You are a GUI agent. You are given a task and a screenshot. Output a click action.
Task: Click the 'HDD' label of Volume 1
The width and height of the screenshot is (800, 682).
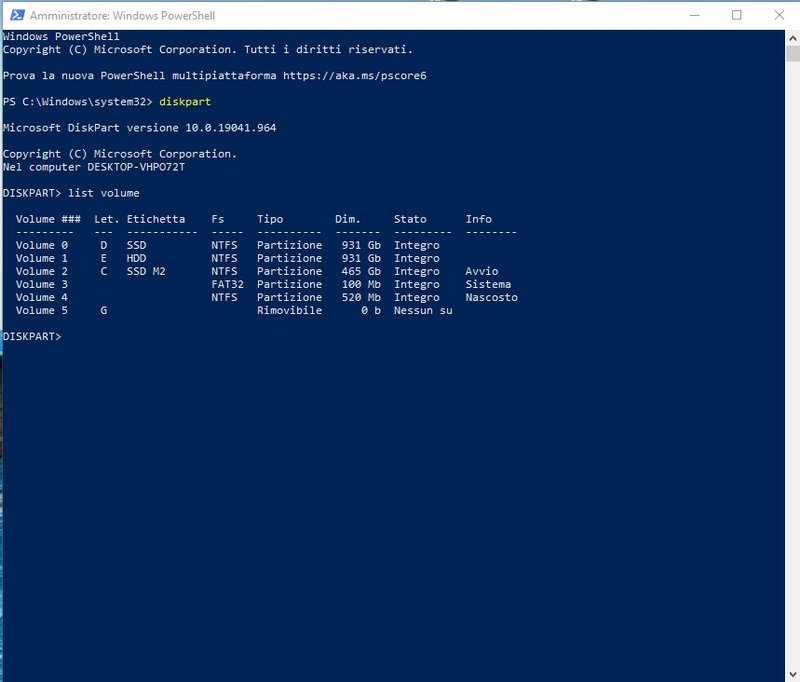click(x=136, y=258)
